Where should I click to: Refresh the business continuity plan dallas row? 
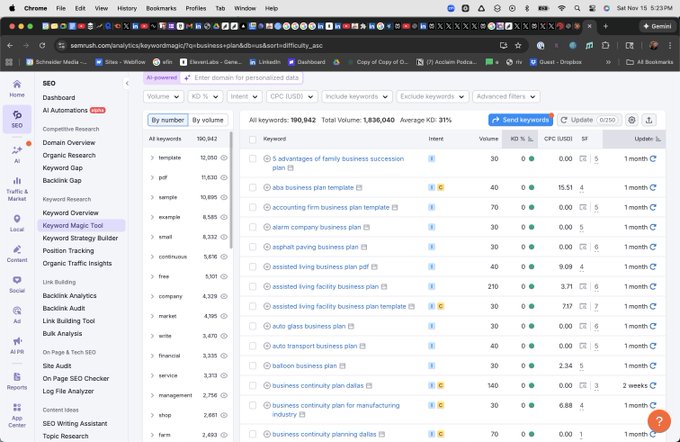653,385
